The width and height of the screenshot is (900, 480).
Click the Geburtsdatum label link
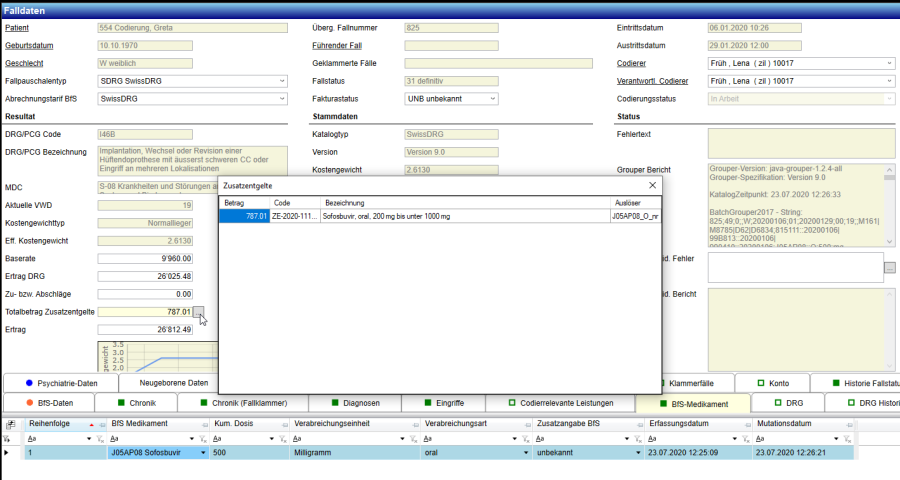click(x=29, y=46)
